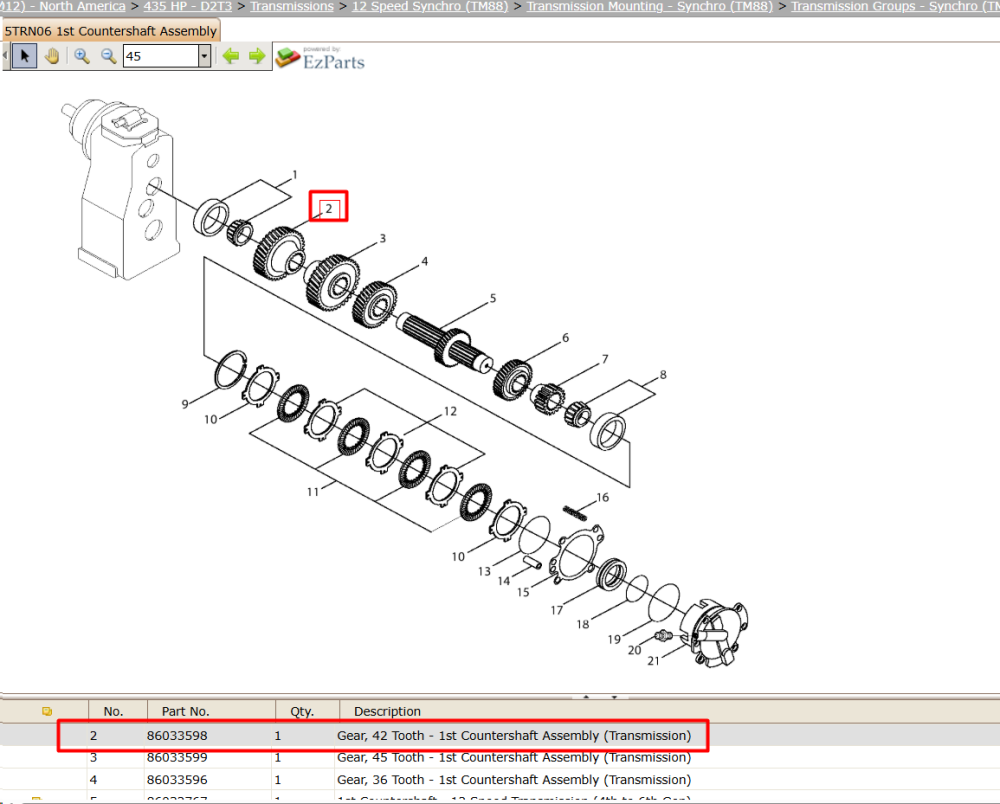Viewport: 1000px width, 804px height.
Task: Click the zoom value field showing 45
Action: [x=161, y=56]
